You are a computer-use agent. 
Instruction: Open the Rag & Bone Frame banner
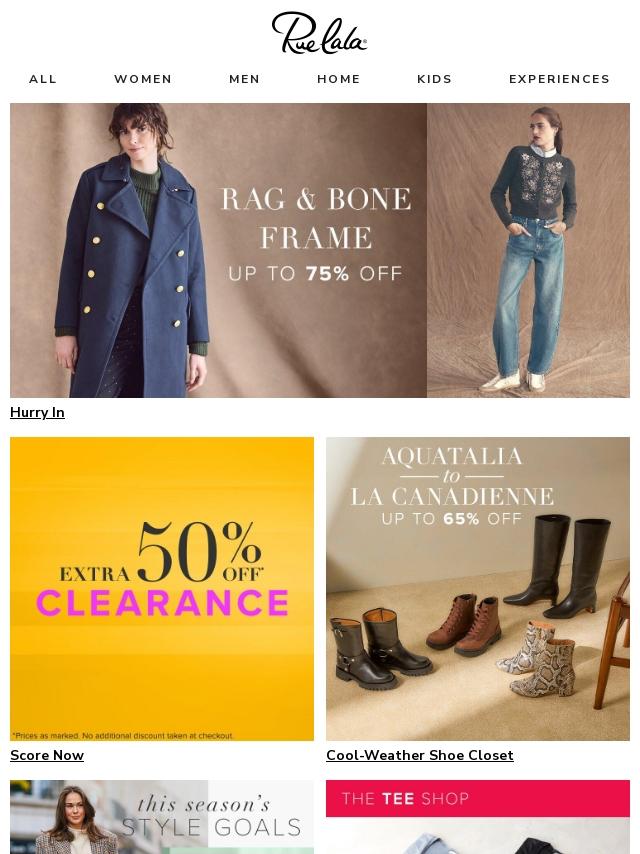click(320, 250)
